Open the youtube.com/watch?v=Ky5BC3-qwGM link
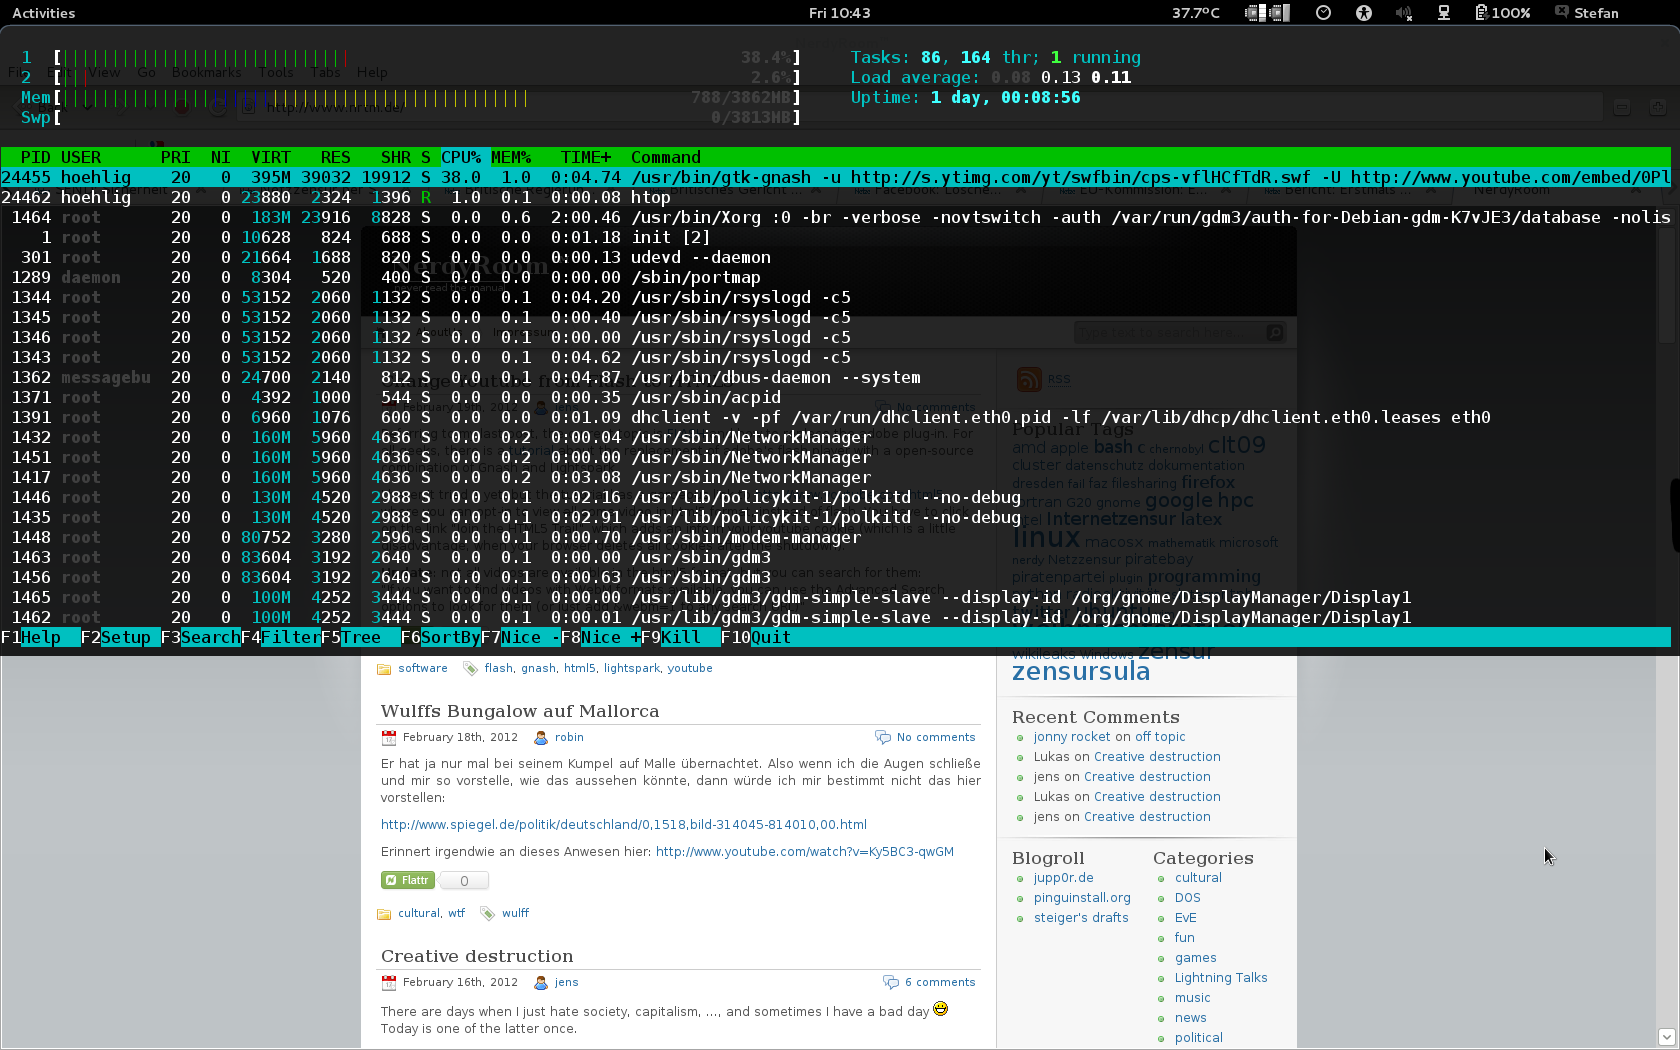The image size is (1680, 1050). 805,852
